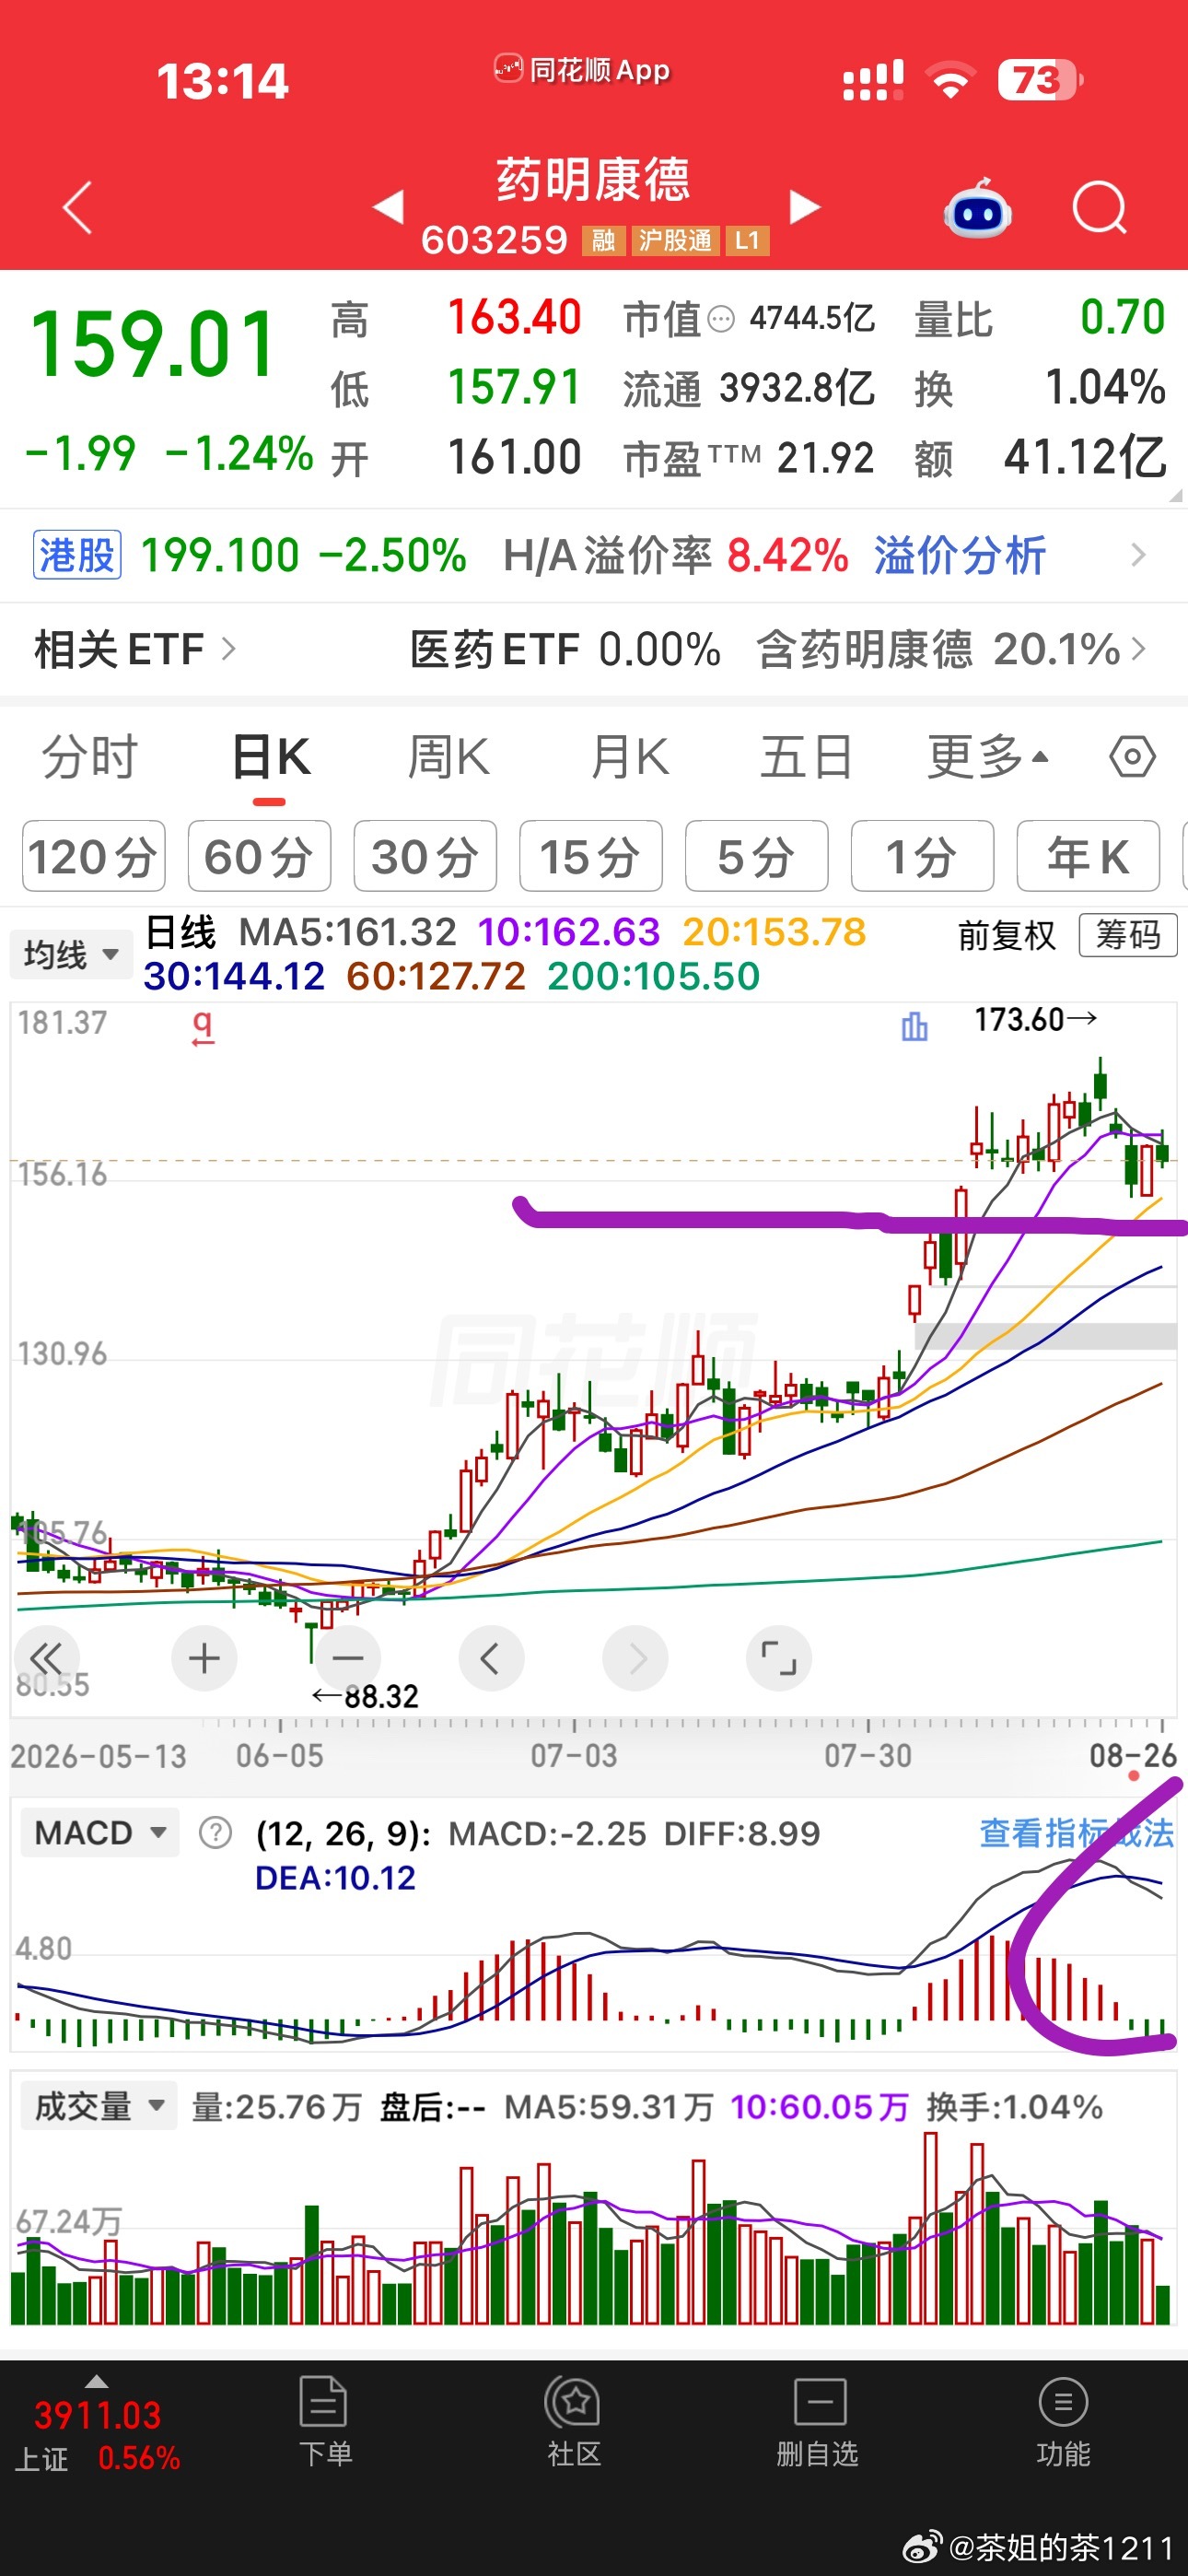Select the 1分 period
This screenshot has width=1188, height=2576.
click(922, 856)
